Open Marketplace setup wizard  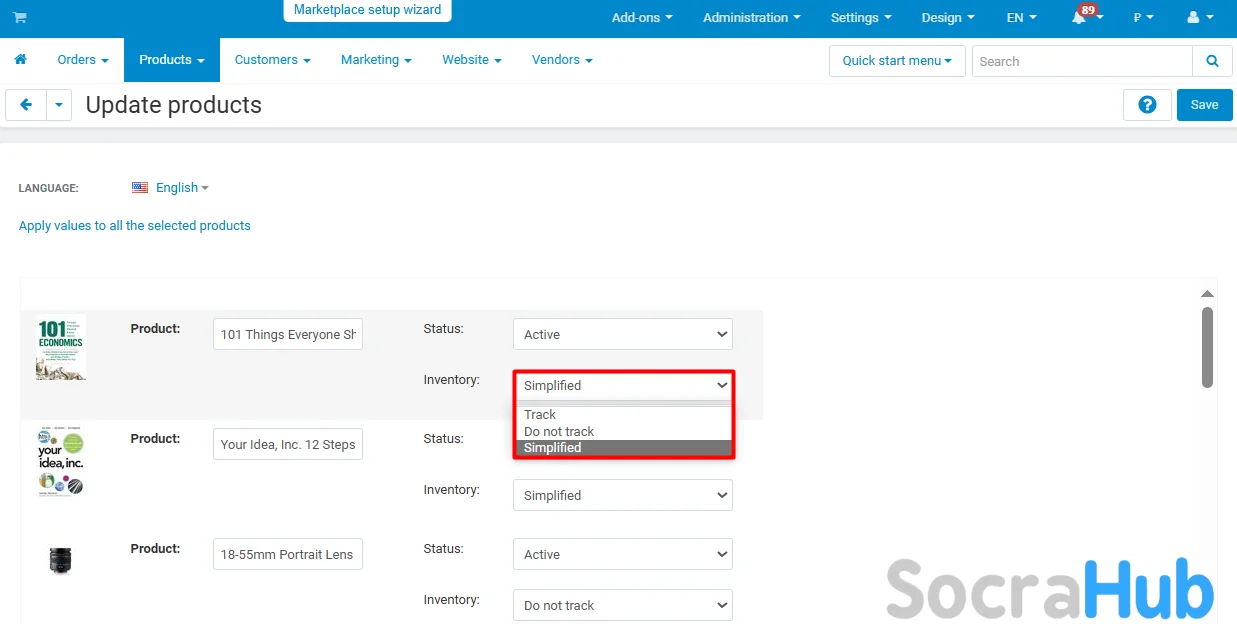click(367, 10)
